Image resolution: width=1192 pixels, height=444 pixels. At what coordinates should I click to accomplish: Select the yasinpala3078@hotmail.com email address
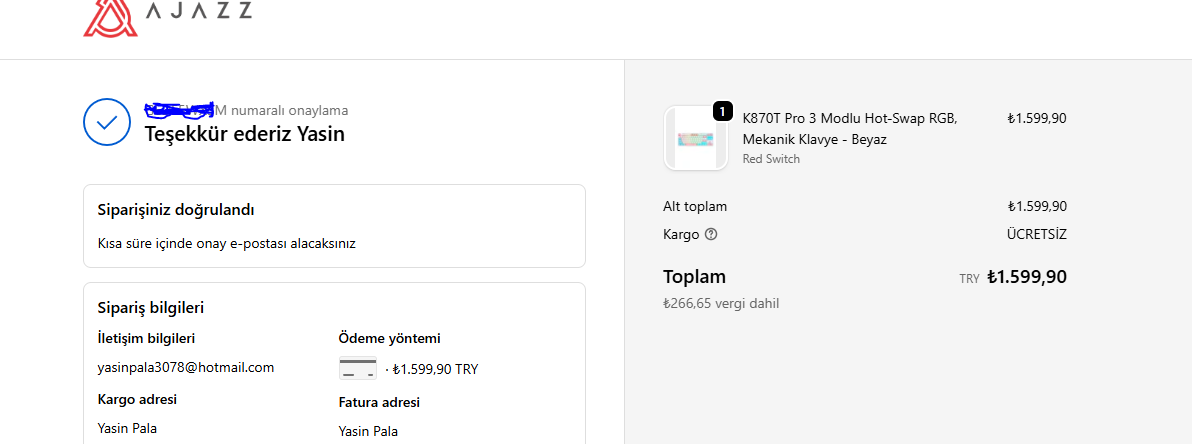coord(186,367)
